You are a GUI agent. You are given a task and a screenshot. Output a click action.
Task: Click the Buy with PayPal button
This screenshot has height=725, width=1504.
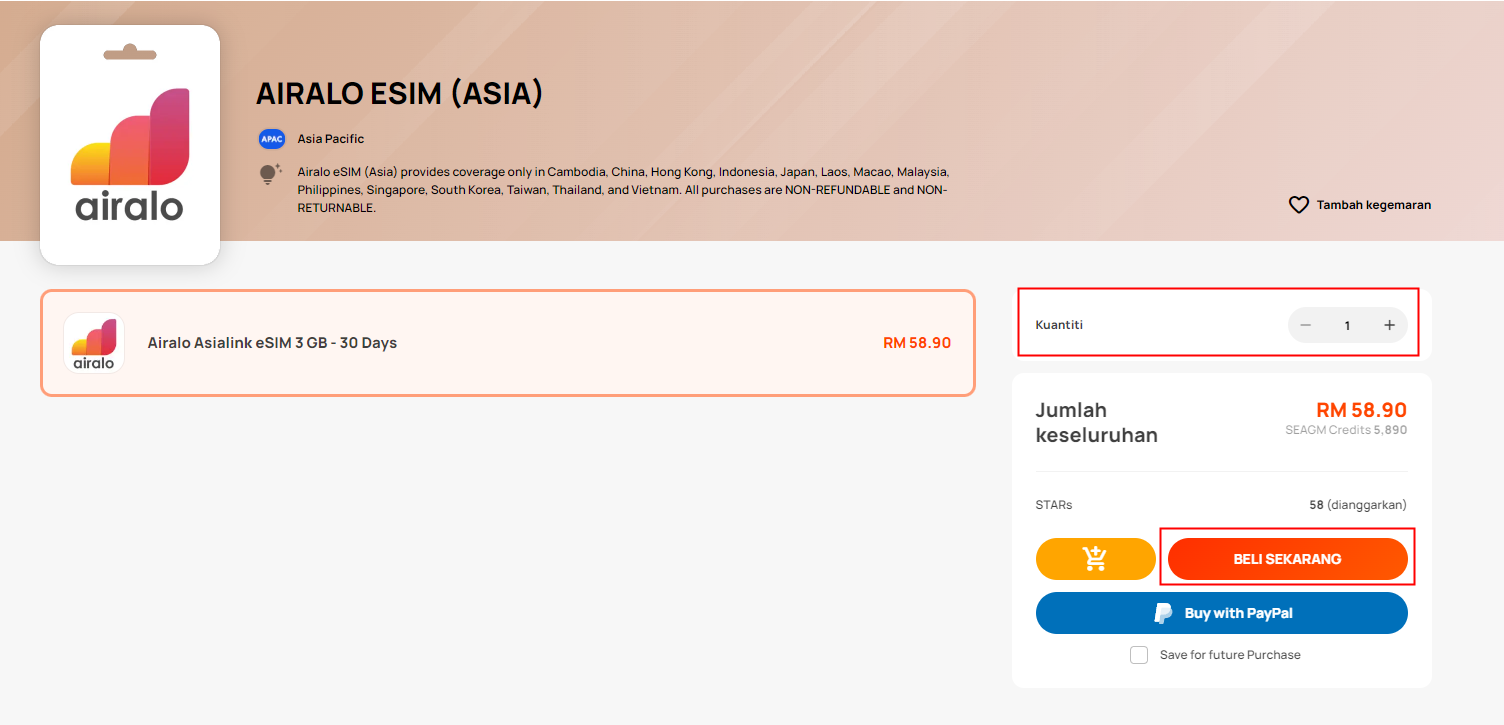[1222, 613]
